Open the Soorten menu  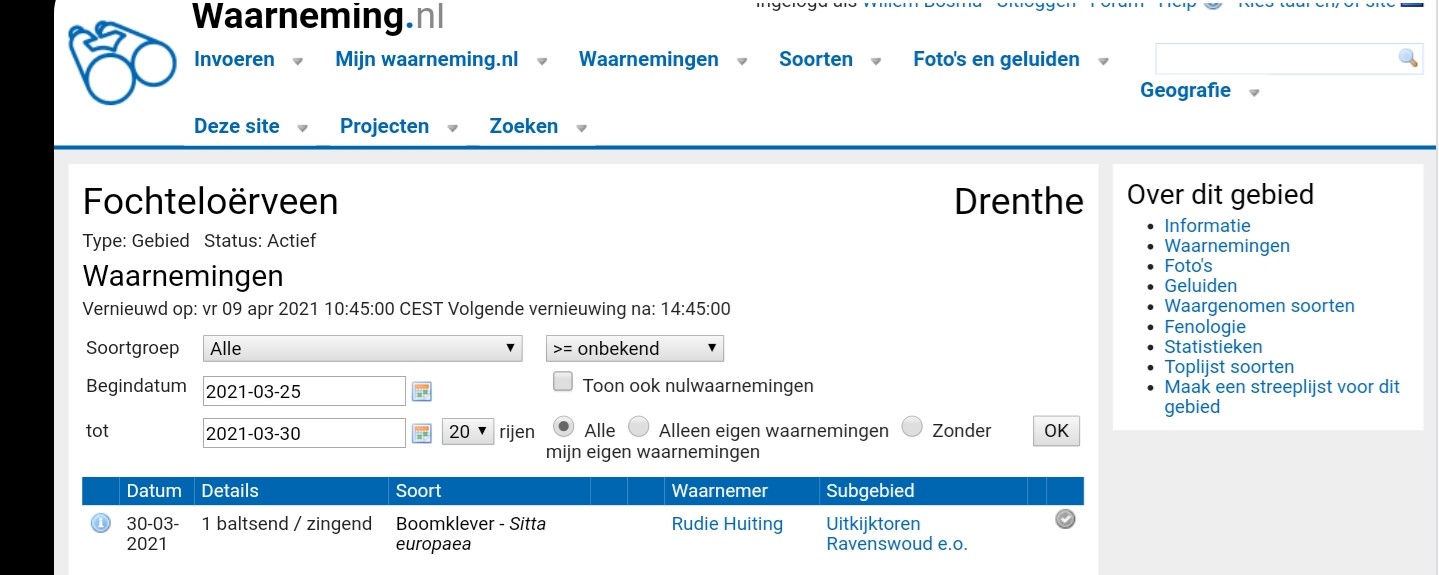click(x=815, y=59)
